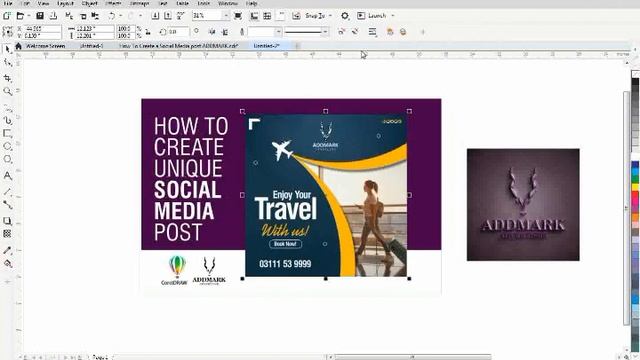Click the rotation angle input field
The image size is (640, 360).
(178, 32)
